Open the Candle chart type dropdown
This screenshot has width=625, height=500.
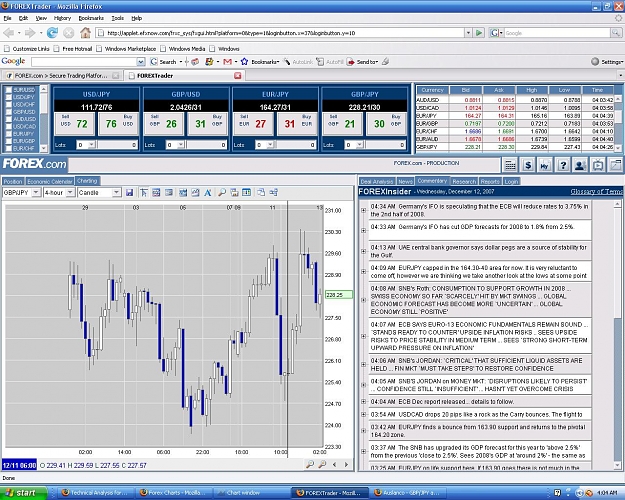(116, 193)
